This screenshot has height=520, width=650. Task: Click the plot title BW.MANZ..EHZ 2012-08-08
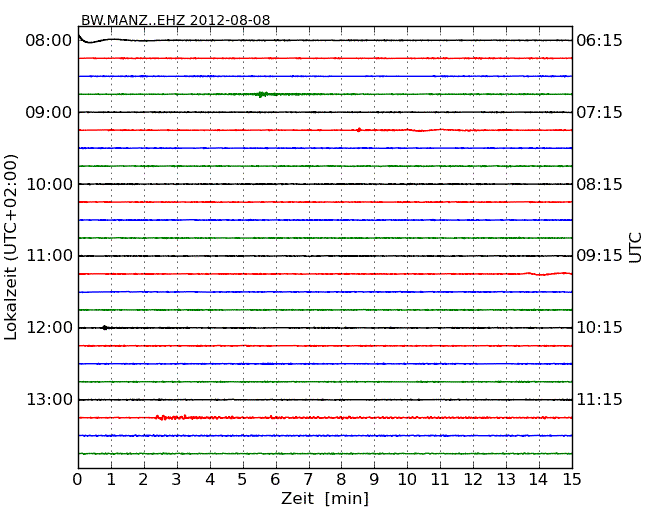tap(175, 20)
